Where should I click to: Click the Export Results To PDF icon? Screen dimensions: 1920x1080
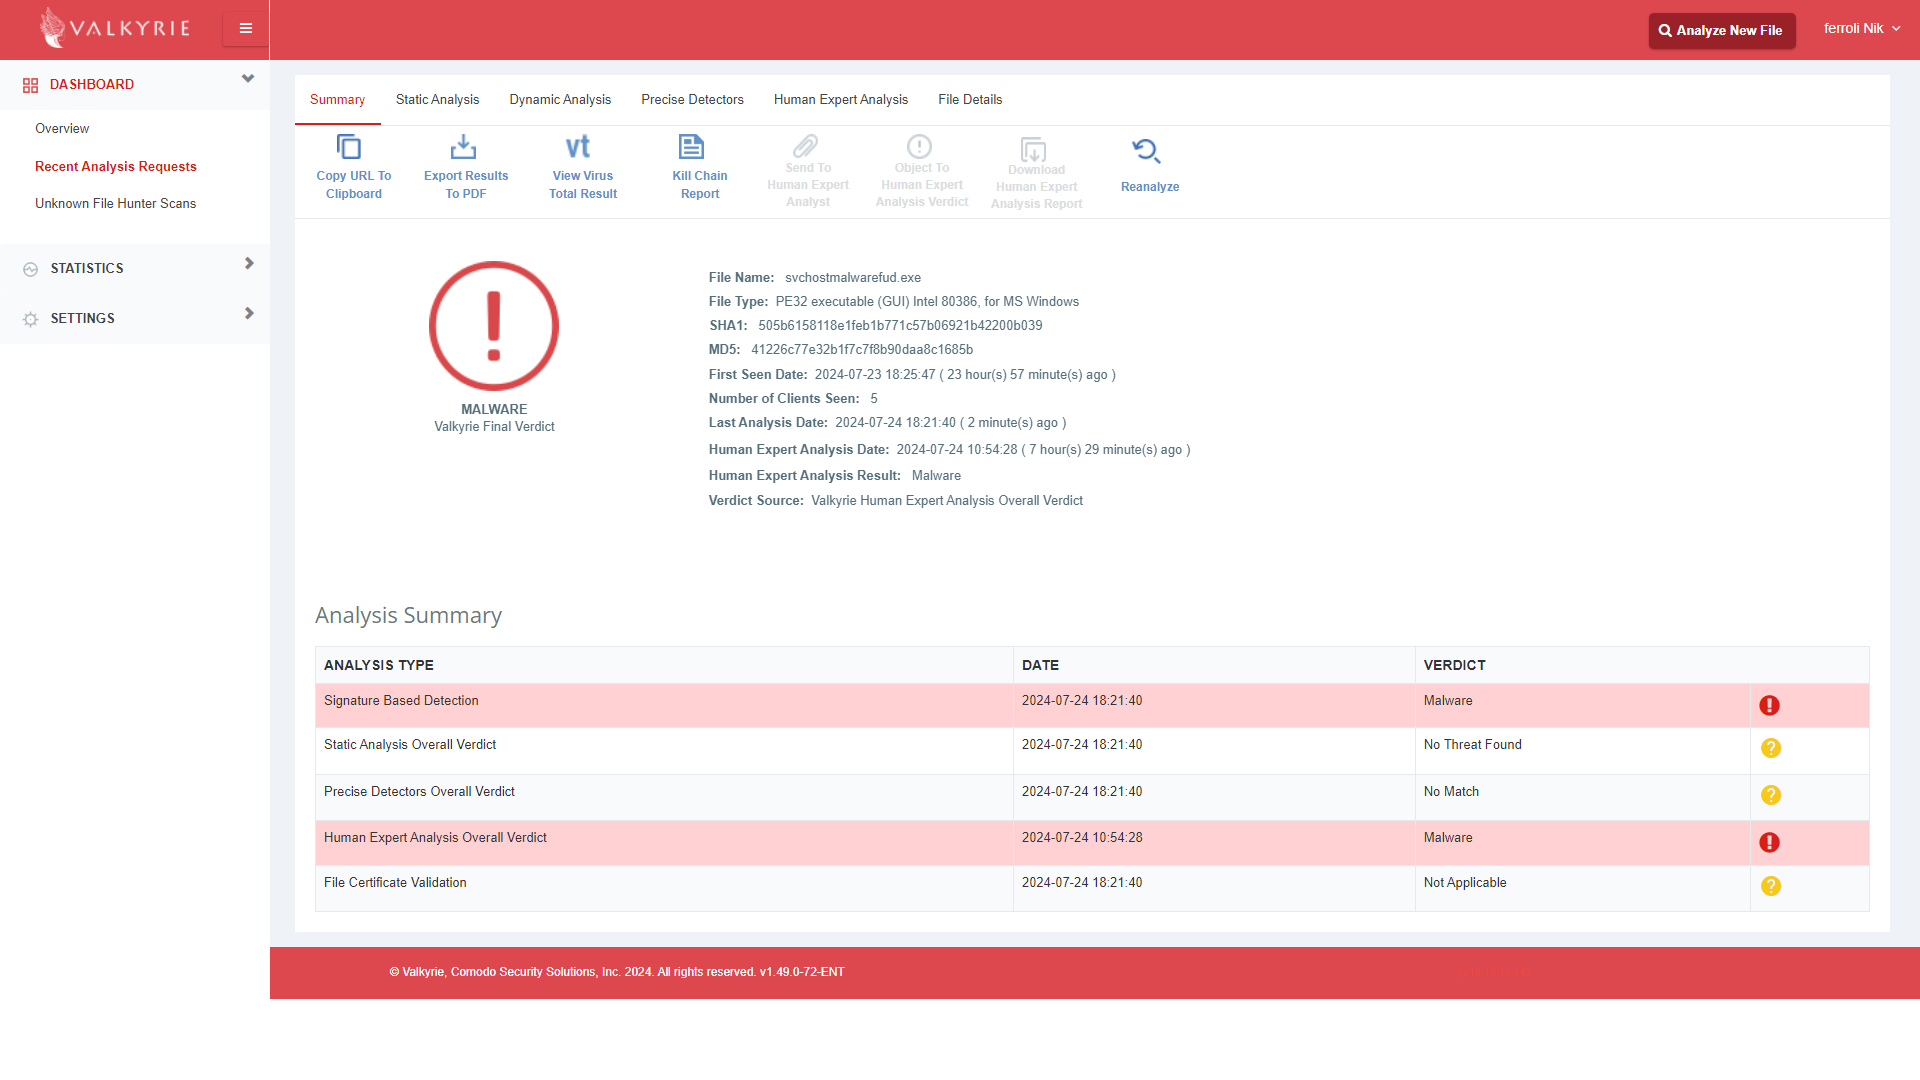[x=463, y=147]
